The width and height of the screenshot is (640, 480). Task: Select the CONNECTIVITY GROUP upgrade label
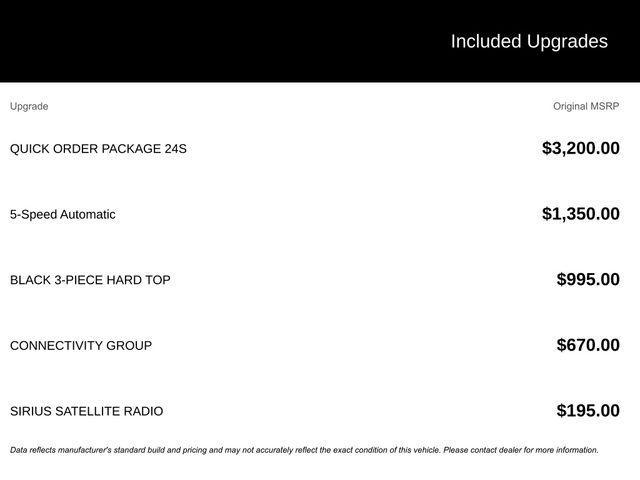tap(81, 346)
